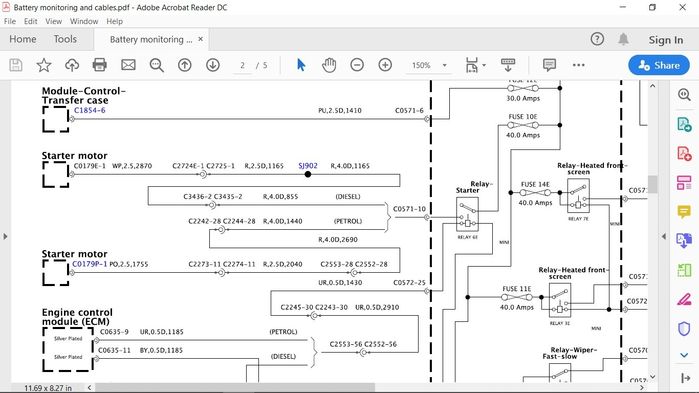Open yellow Comment tool in sidebar
Screen dimensions: 699x393
pyautogui.click(x=684, y=212)
